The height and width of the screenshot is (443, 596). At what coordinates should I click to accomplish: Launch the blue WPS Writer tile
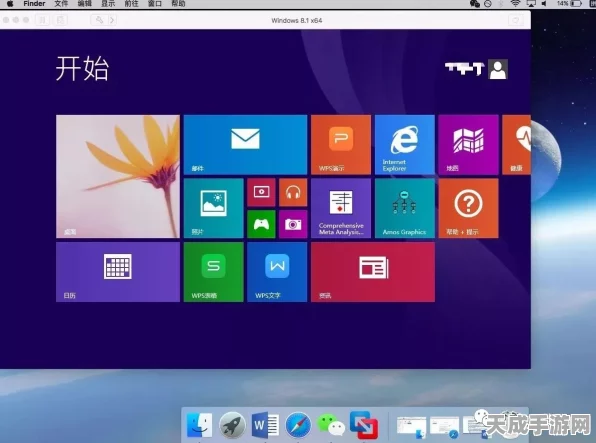pos(277,272)
